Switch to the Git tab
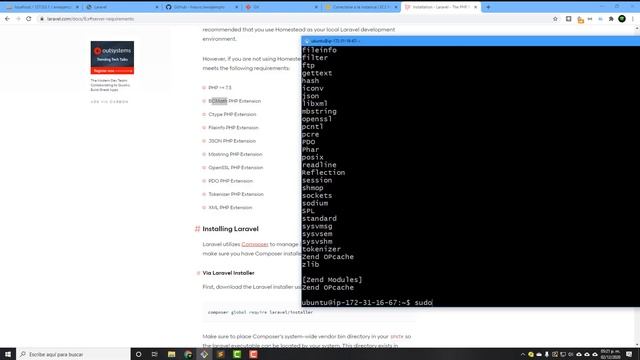This screenshot has height=360, width=640. pos(281,7)
